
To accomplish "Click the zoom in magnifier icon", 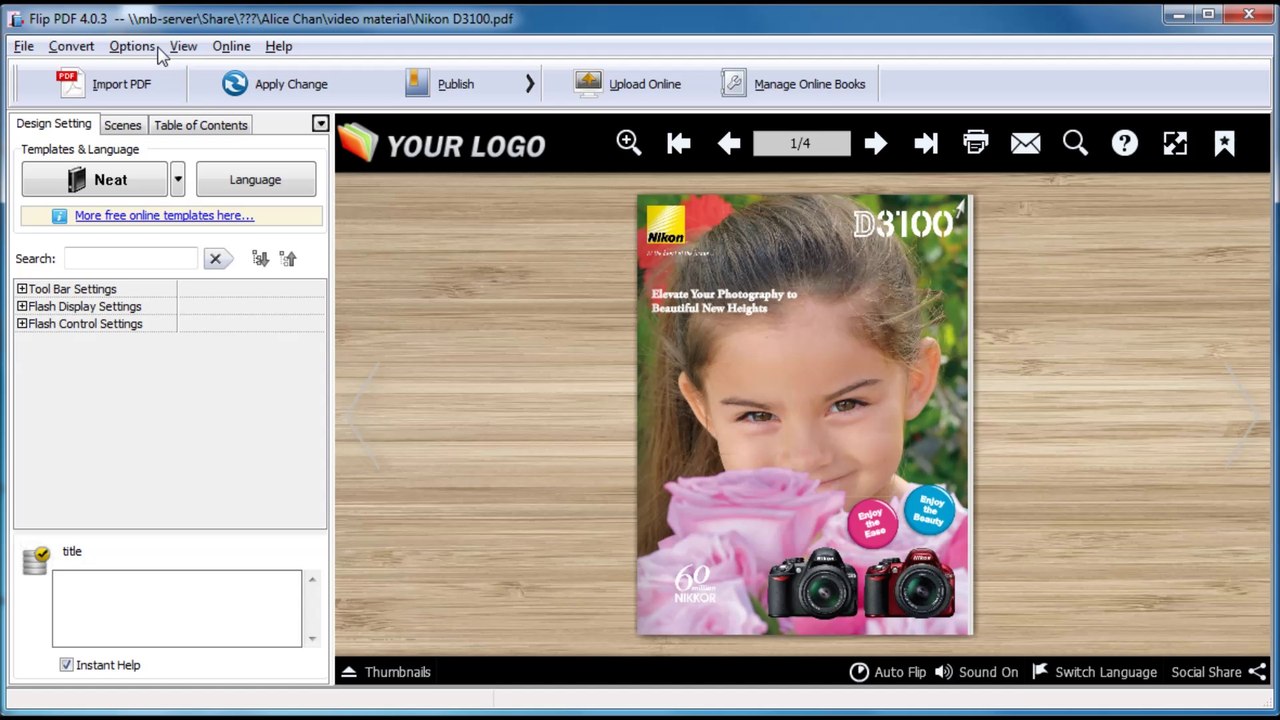I will (628, 143).
